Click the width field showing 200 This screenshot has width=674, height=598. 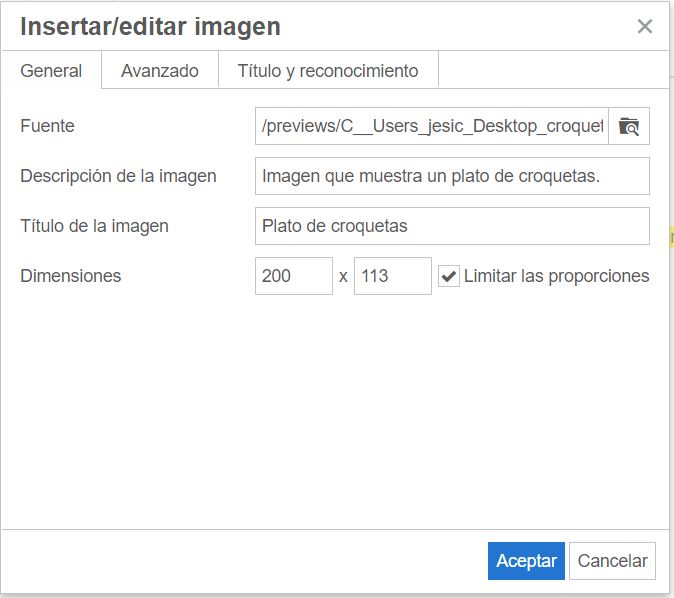point(293,276)
